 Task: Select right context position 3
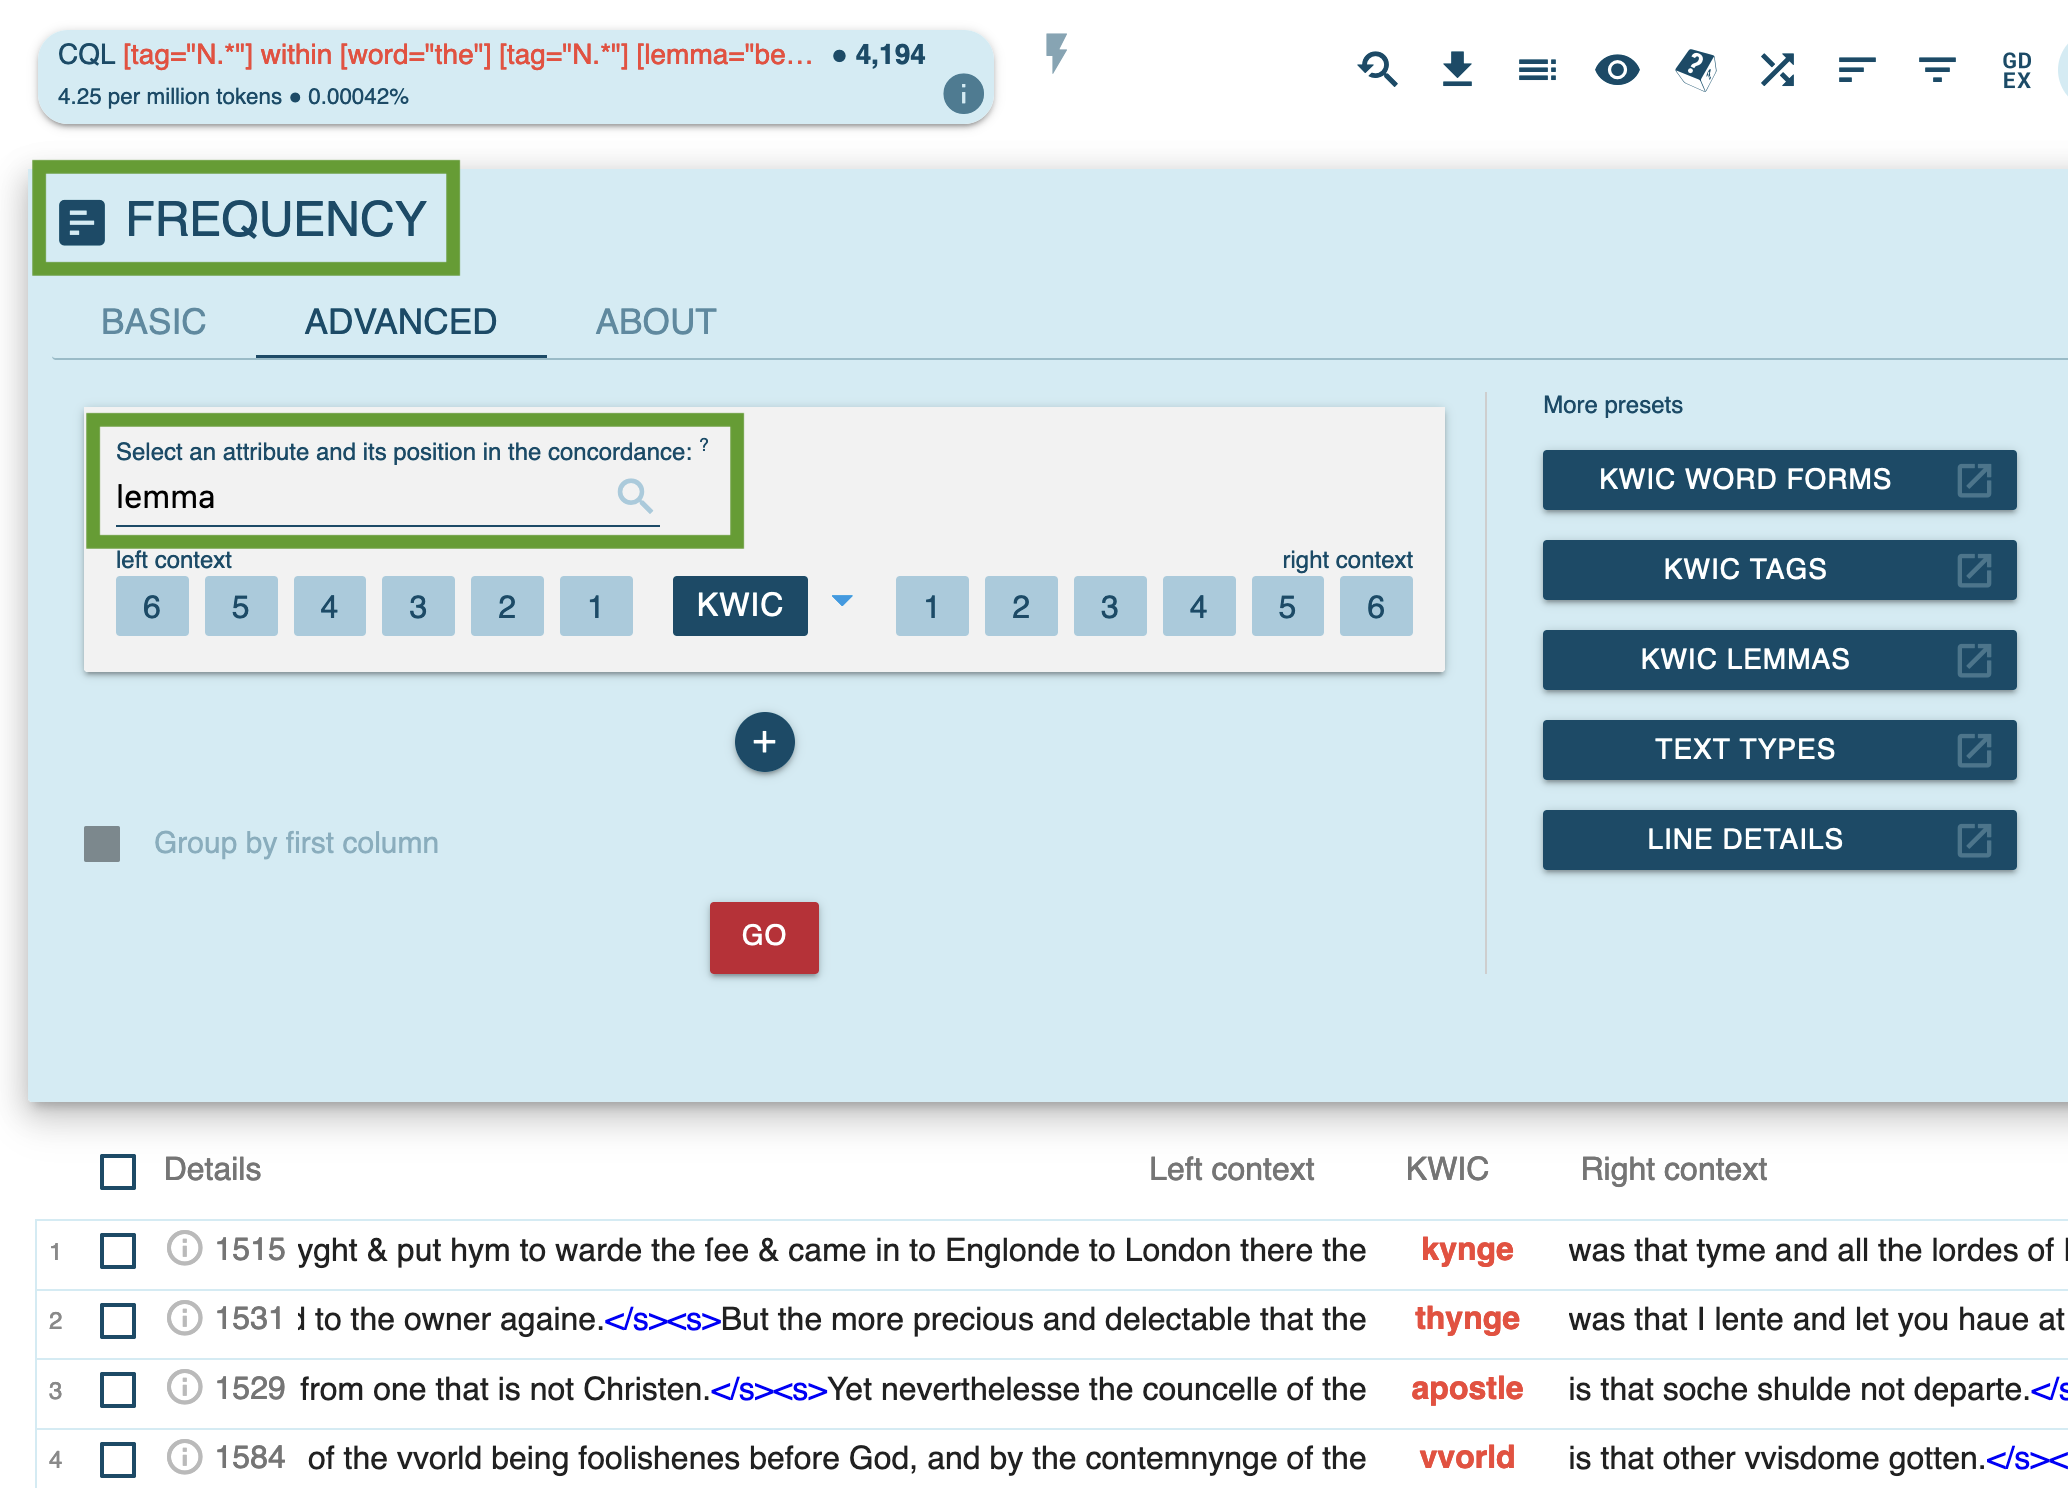[x=1109, y=606]
